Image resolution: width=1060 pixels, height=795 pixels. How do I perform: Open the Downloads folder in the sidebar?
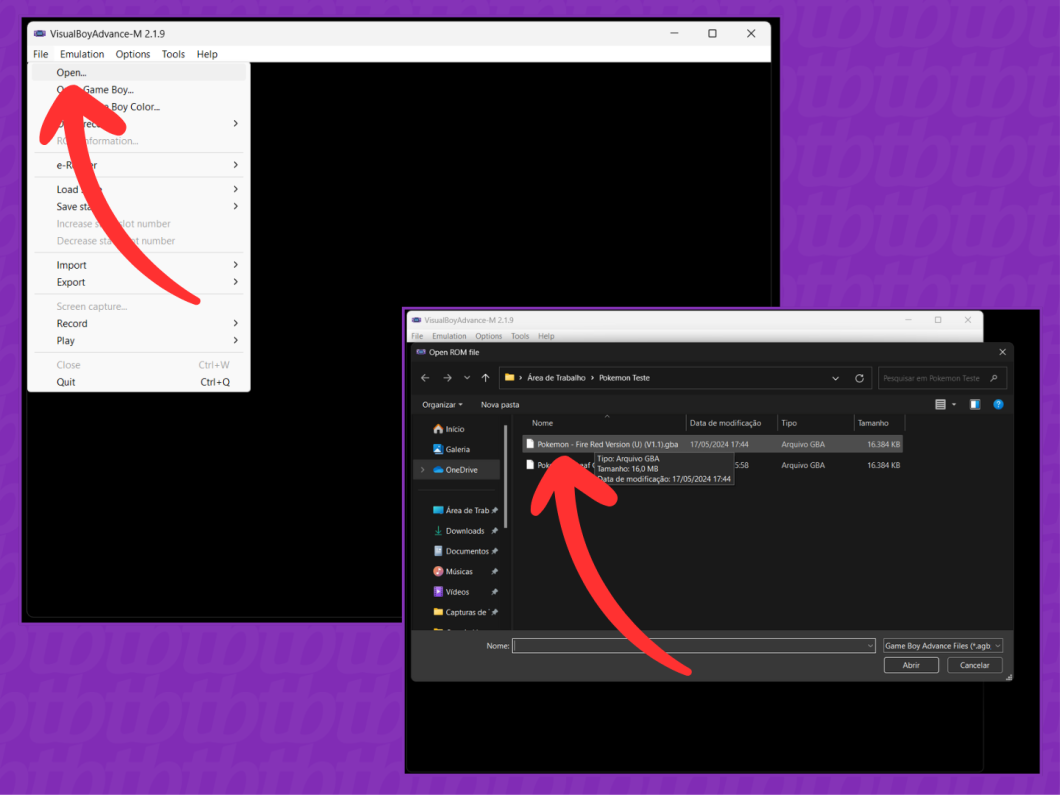[x=464, y=531]
